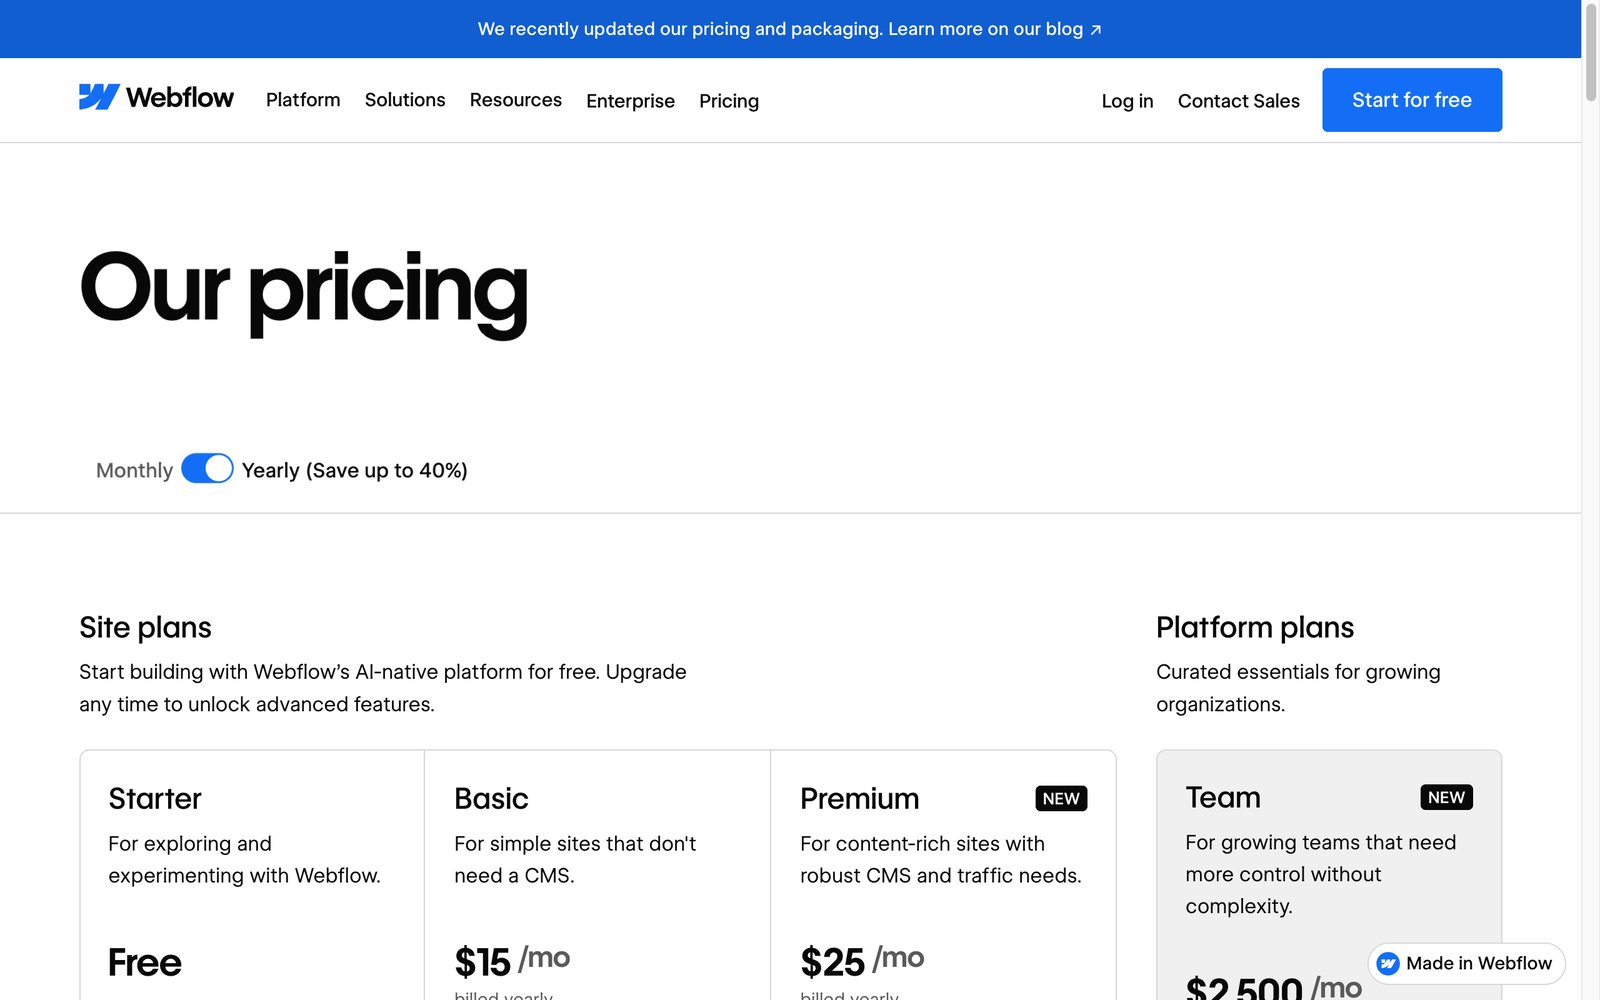This screenshot has height=1000, width=1600.
Task: Open the pricing update blog announcement
Action: click(789, 29)
